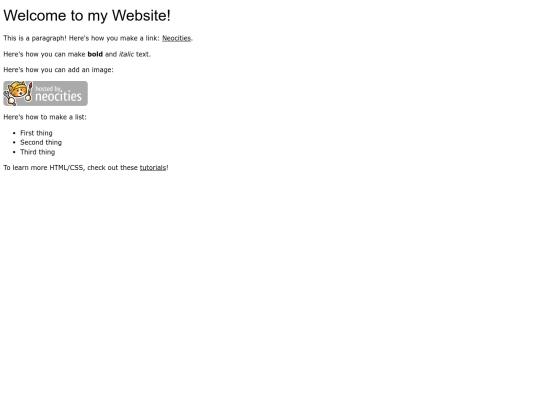The image size is (540, 405).
Task: Click the Welcome to my Website heading
Action: [x=87, y=15]
